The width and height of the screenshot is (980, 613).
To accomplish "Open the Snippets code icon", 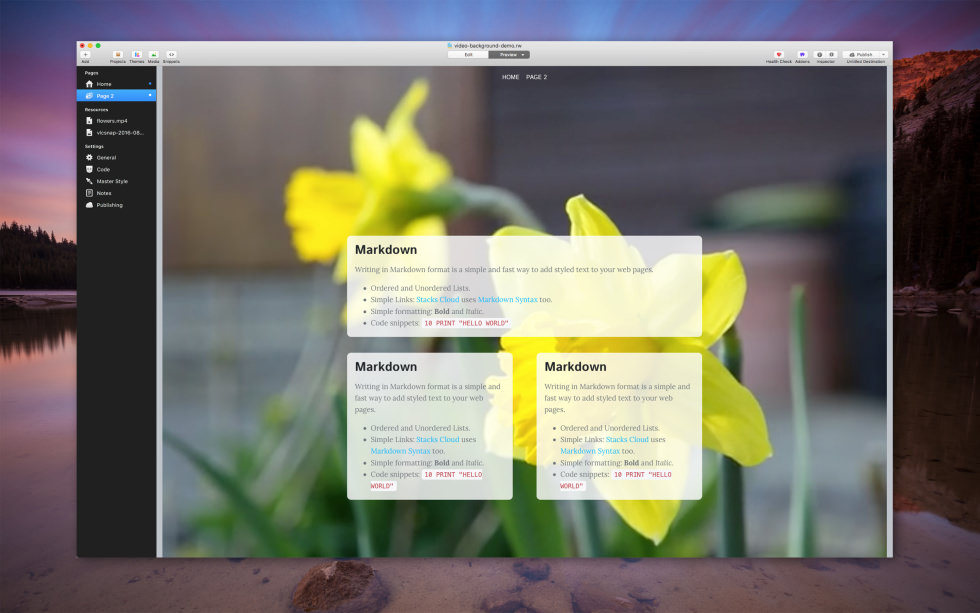I will [171, 54].
